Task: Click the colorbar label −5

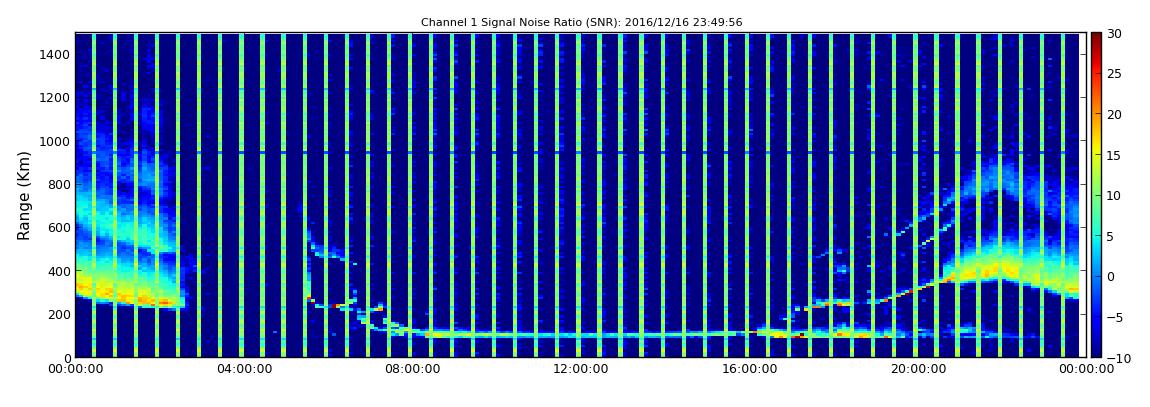Action: click(x=1114, y=318)
